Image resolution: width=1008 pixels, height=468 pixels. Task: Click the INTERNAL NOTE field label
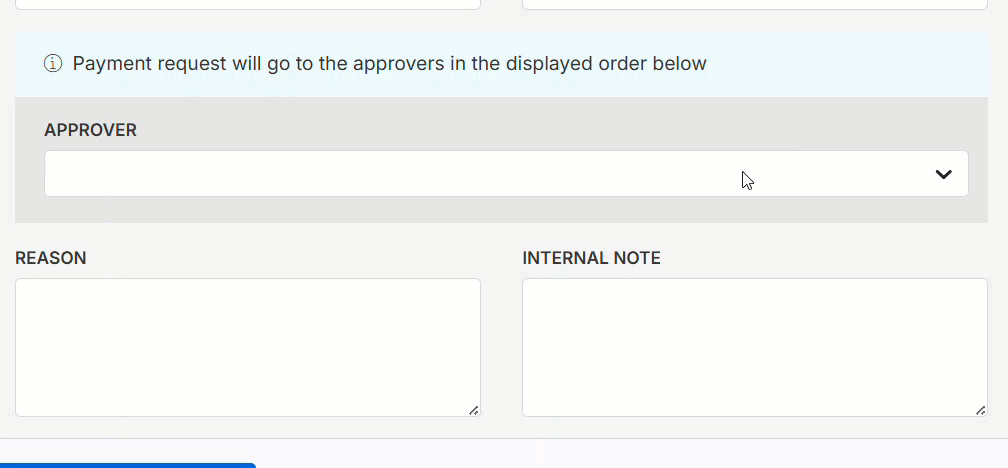[x=591, y=258]
